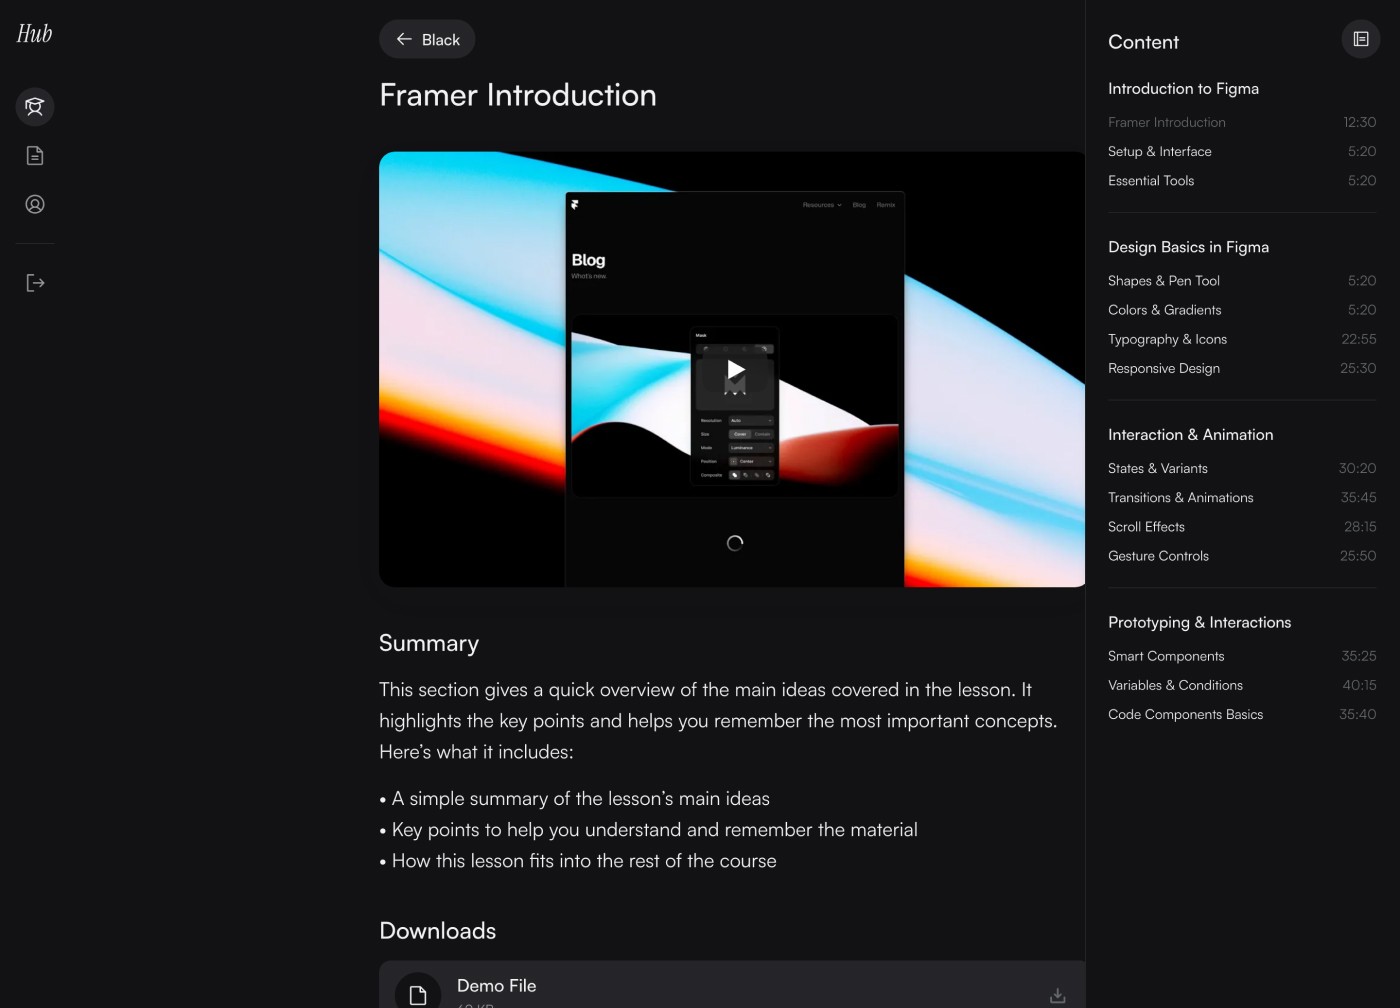Image resolution: width=1400 pixels, height=1008 pixels.
Task: Open the Setup & Interface lesson
Action: [x=1242, y=151]
